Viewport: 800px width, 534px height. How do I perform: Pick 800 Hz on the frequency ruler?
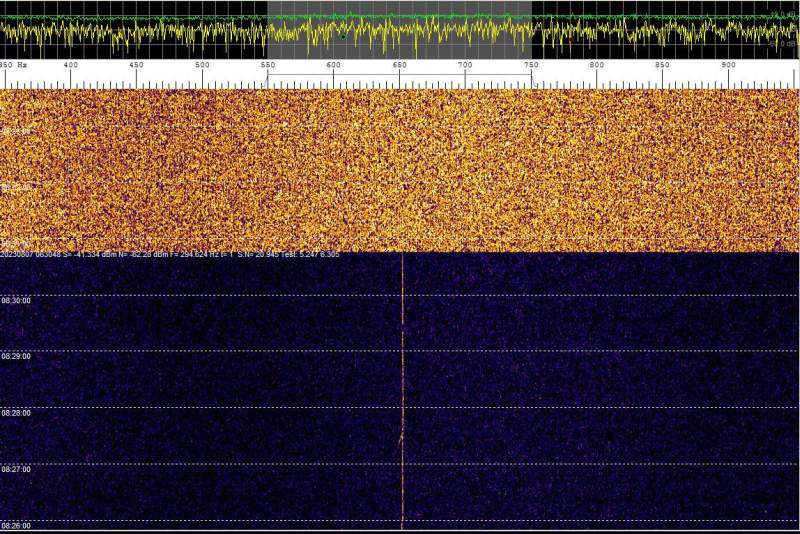[x=597, y=66]
